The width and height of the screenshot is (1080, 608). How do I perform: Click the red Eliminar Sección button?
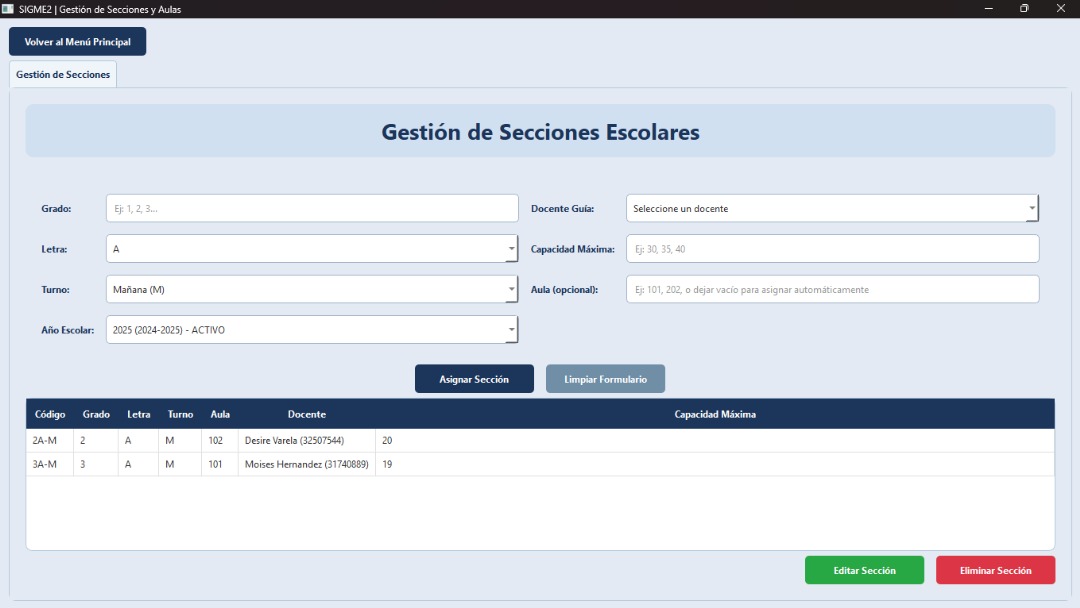coord(995,570)
